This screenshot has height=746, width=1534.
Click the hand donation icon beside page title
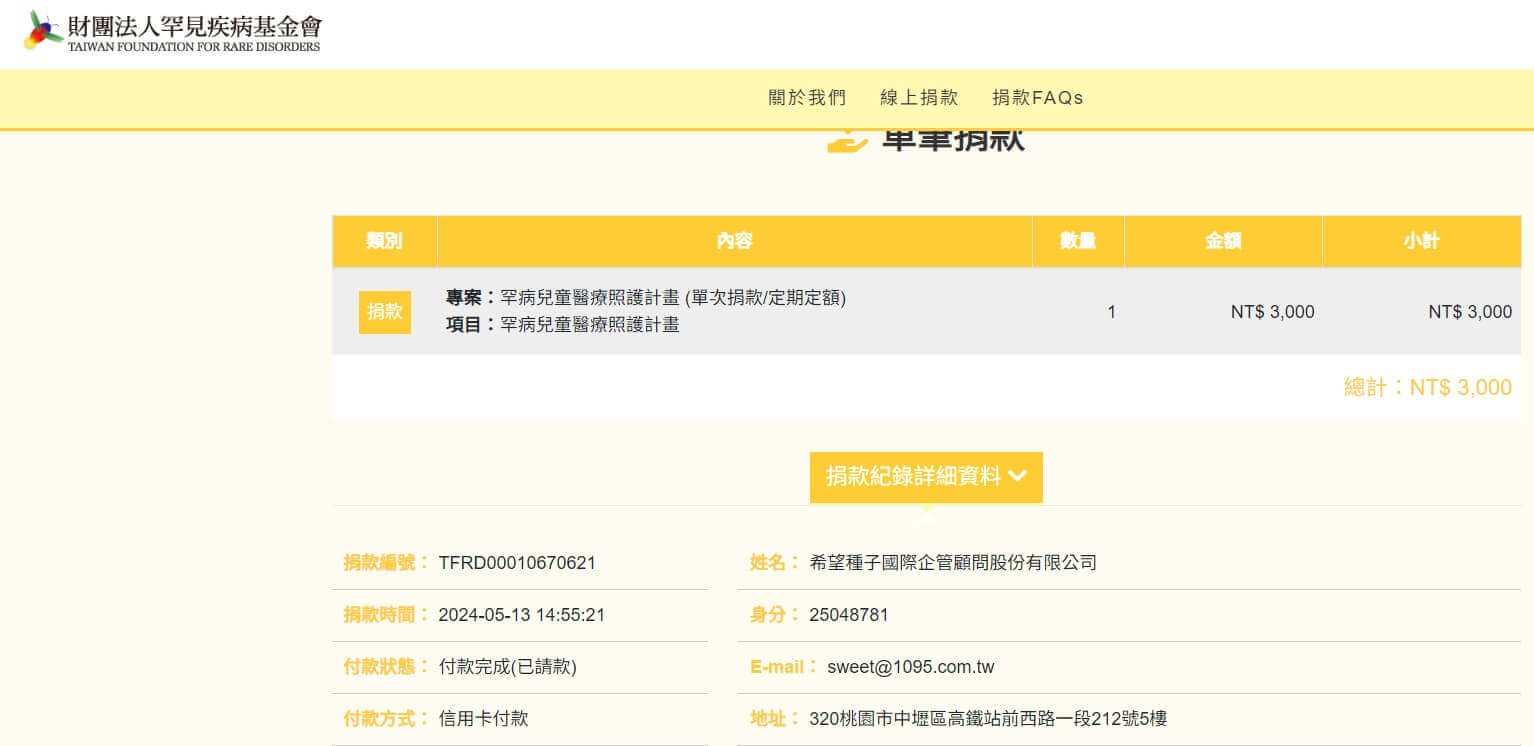pyautogui.click(x=846, y=141)
